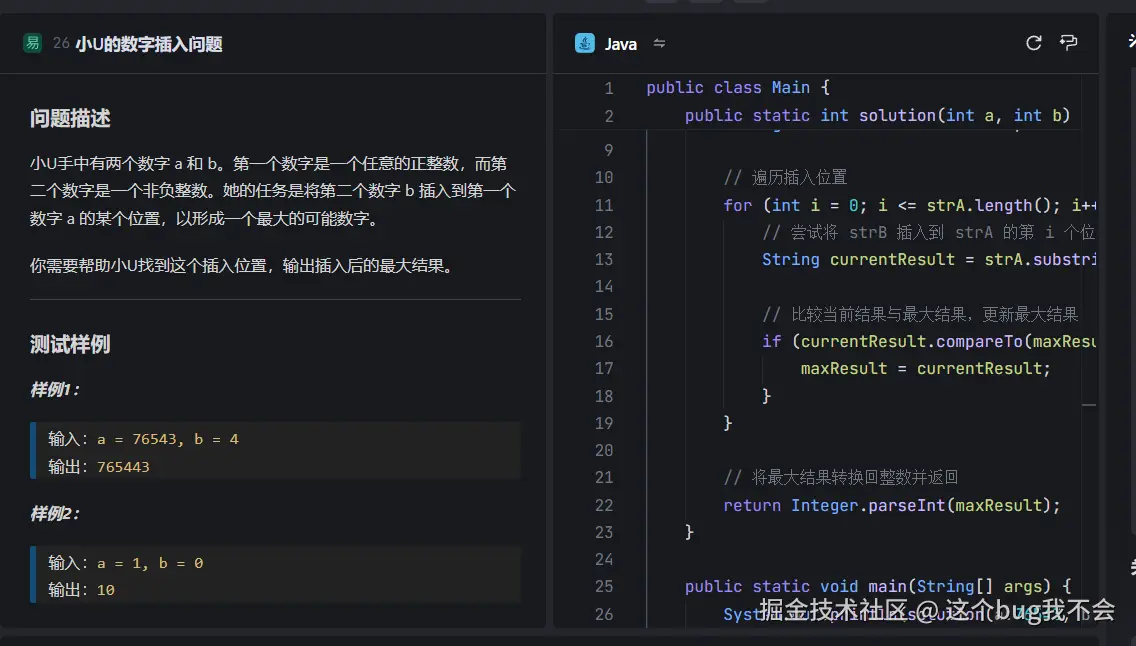The image size is (1136, 646).
Task: Click the Java cup icon in editor header
Action: [584, 43]
